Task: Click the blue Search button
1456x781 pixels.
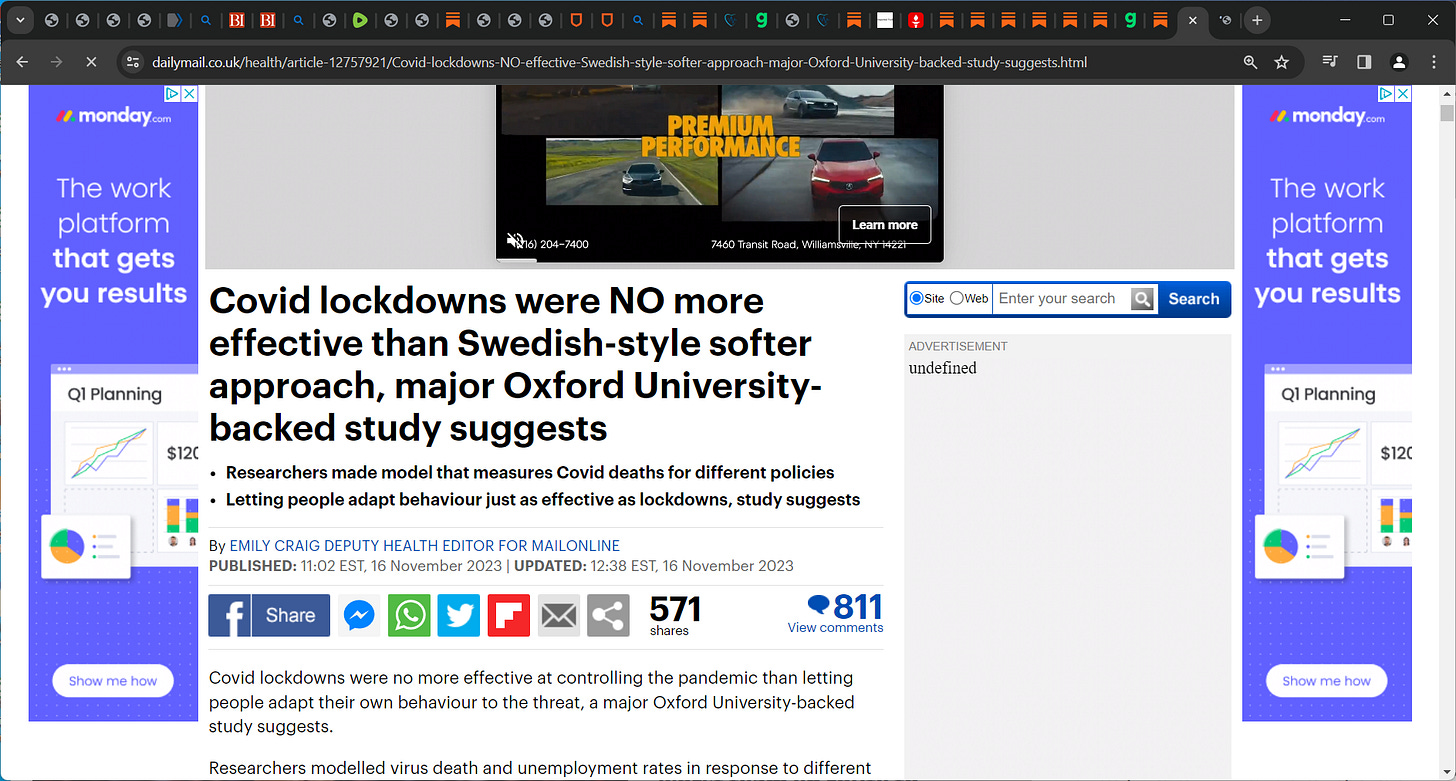Action: [1193, 299]
